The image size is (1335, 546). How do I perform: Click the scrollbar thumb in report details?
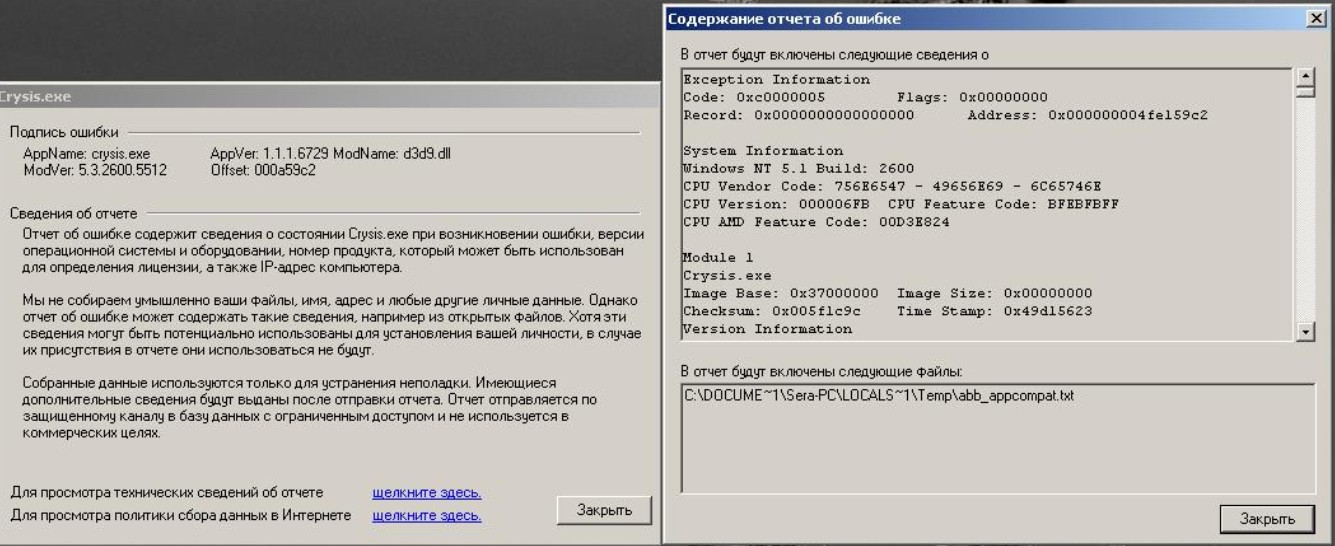pyautogui.click(x=1304, y=92)
